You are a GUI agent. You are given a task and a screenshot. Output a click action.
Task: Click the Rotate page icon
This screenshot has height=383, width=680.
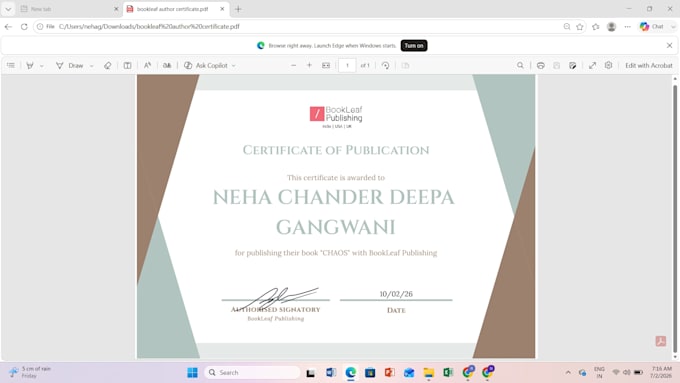coord(386,65)
